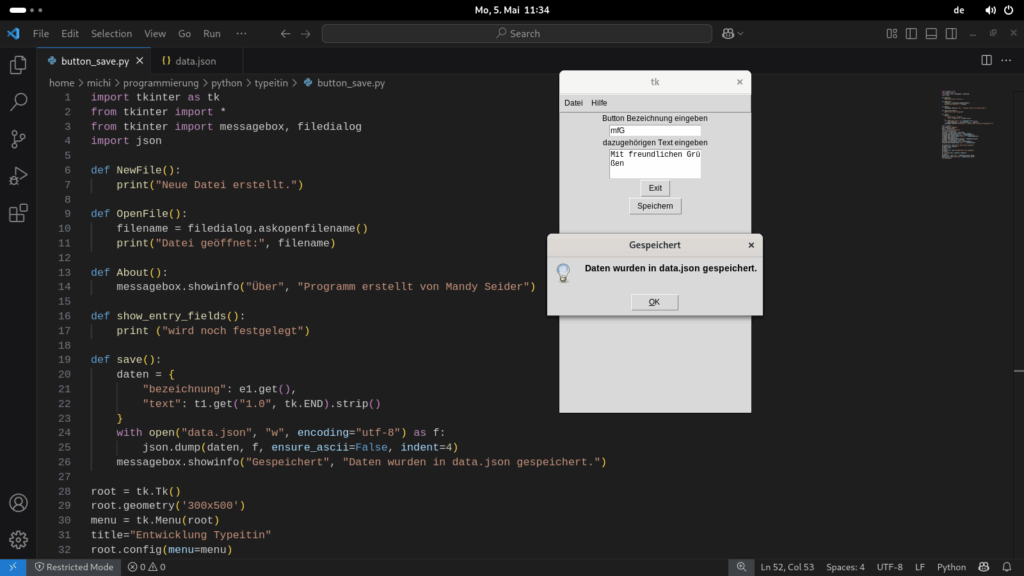
Task: Open the Run and Debug view
Action: tap(18, 176)
